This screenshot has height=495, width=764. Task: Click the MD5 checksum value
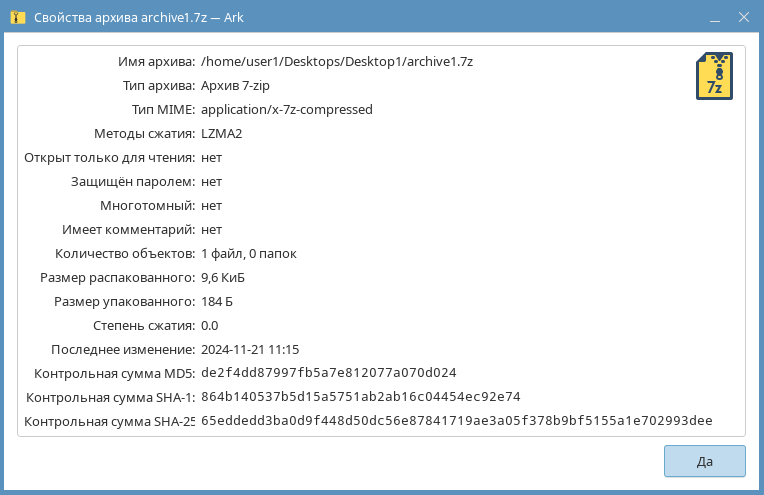pos(328,373)
